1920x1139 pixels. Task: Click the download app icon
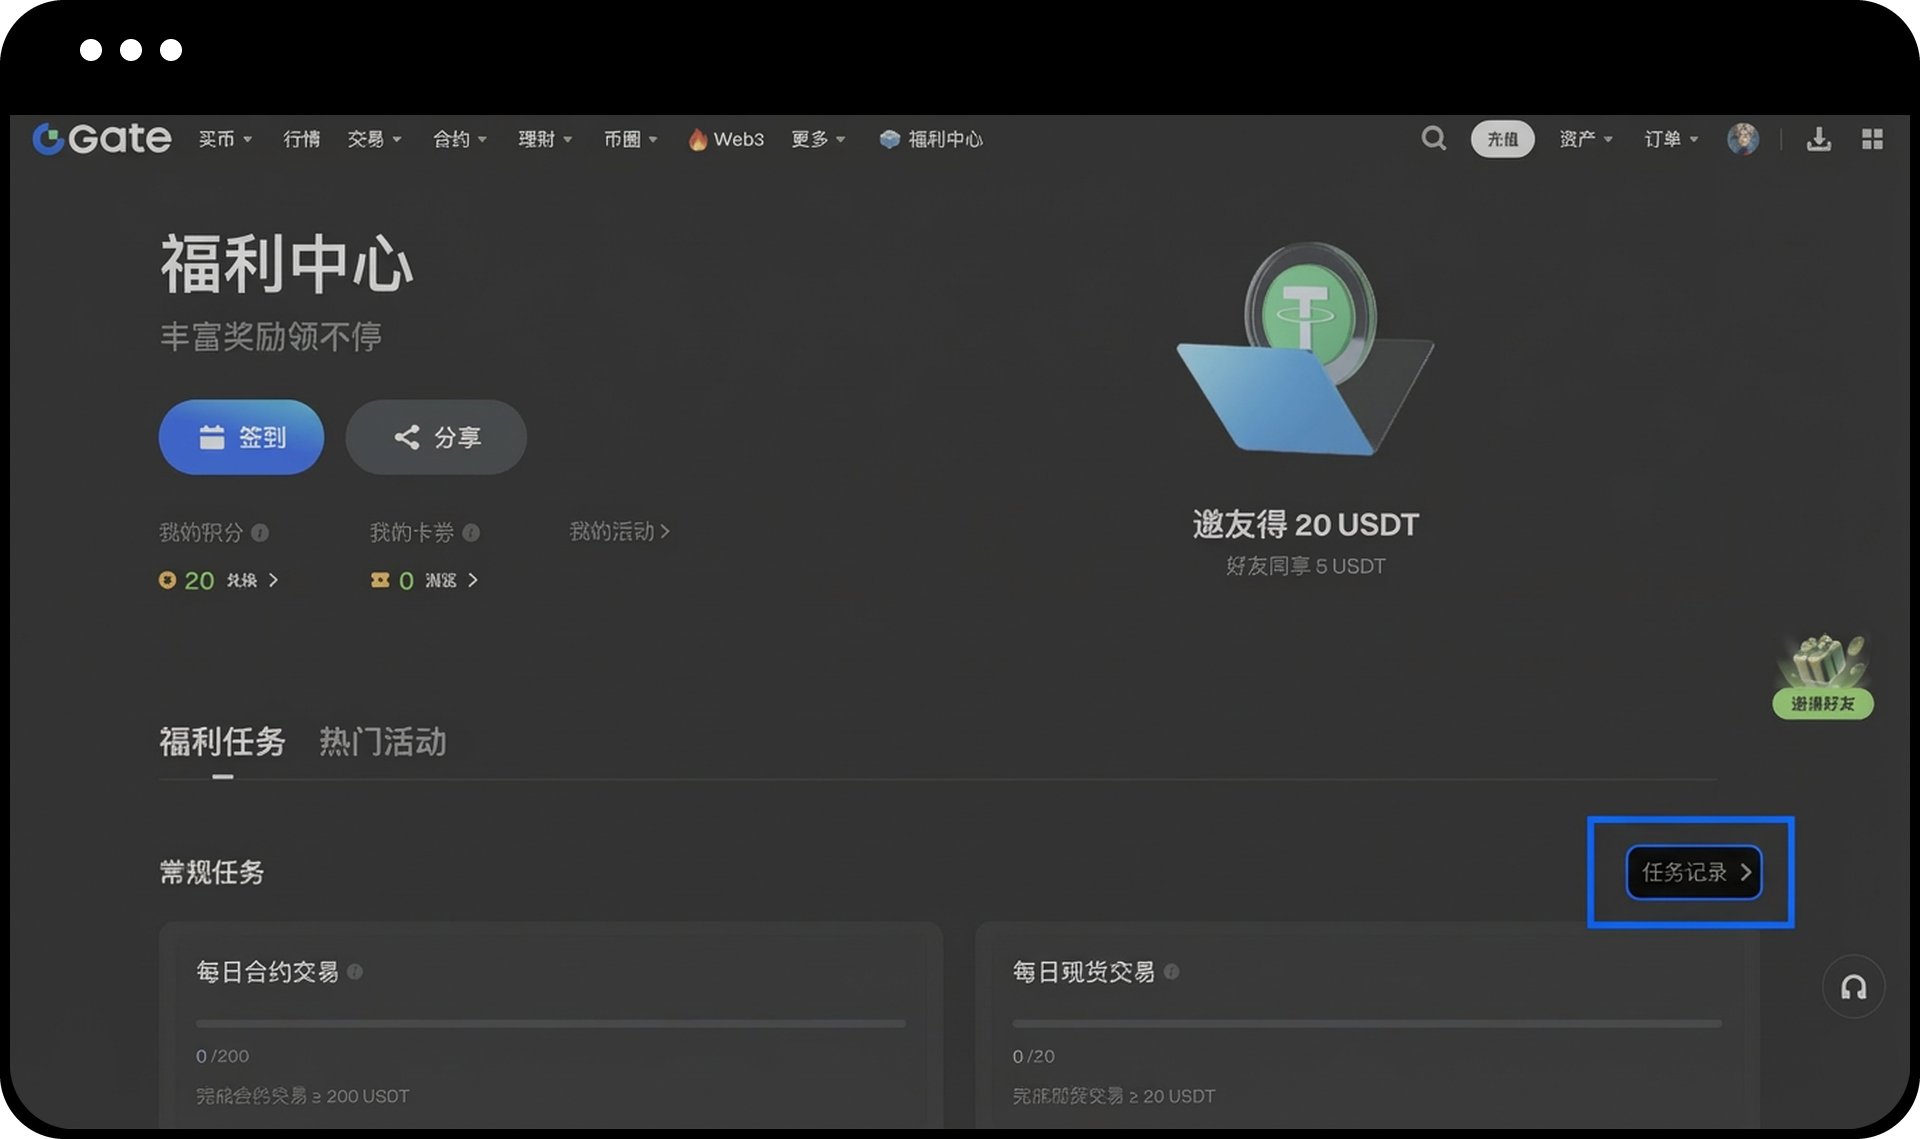1818,139
